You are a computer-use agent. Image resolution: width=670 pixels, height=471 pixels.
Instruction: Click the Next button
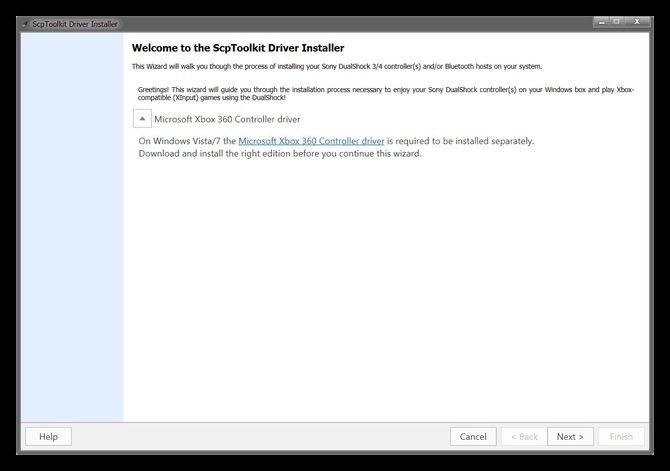click(x=570, y=436)
